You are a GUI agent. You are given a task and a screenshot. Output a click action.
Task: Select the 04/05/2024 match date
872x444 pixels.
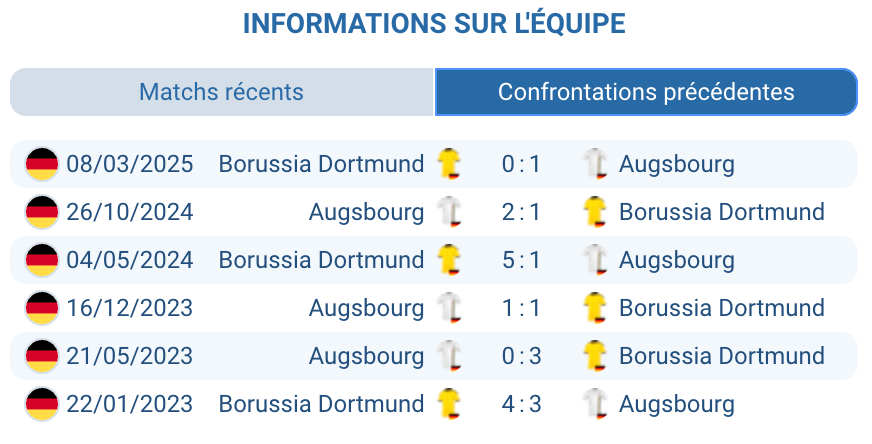[130, 260]
